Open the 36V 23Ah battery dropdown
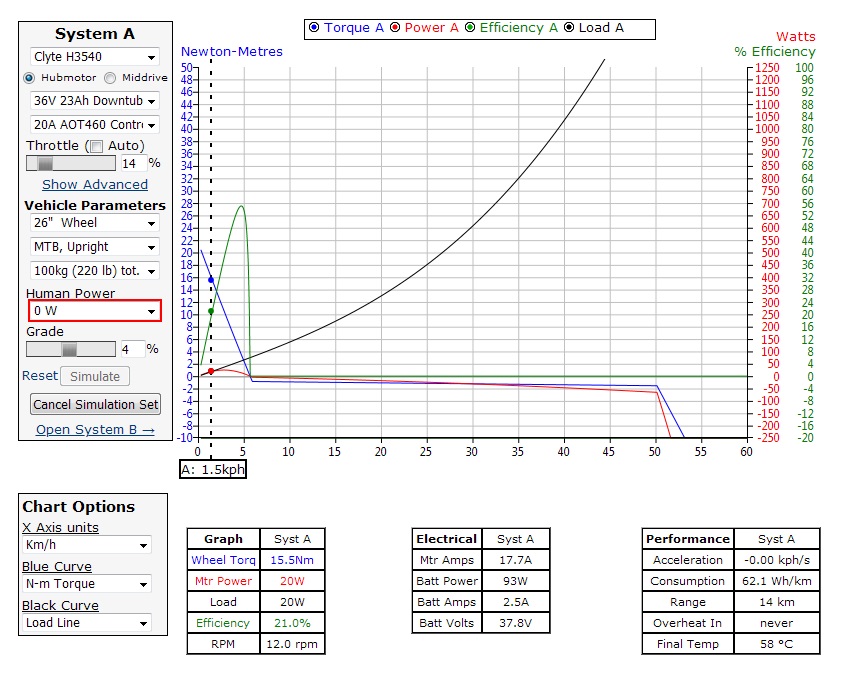This screenshot has height=678, width=864. click(x=94, y=101)
